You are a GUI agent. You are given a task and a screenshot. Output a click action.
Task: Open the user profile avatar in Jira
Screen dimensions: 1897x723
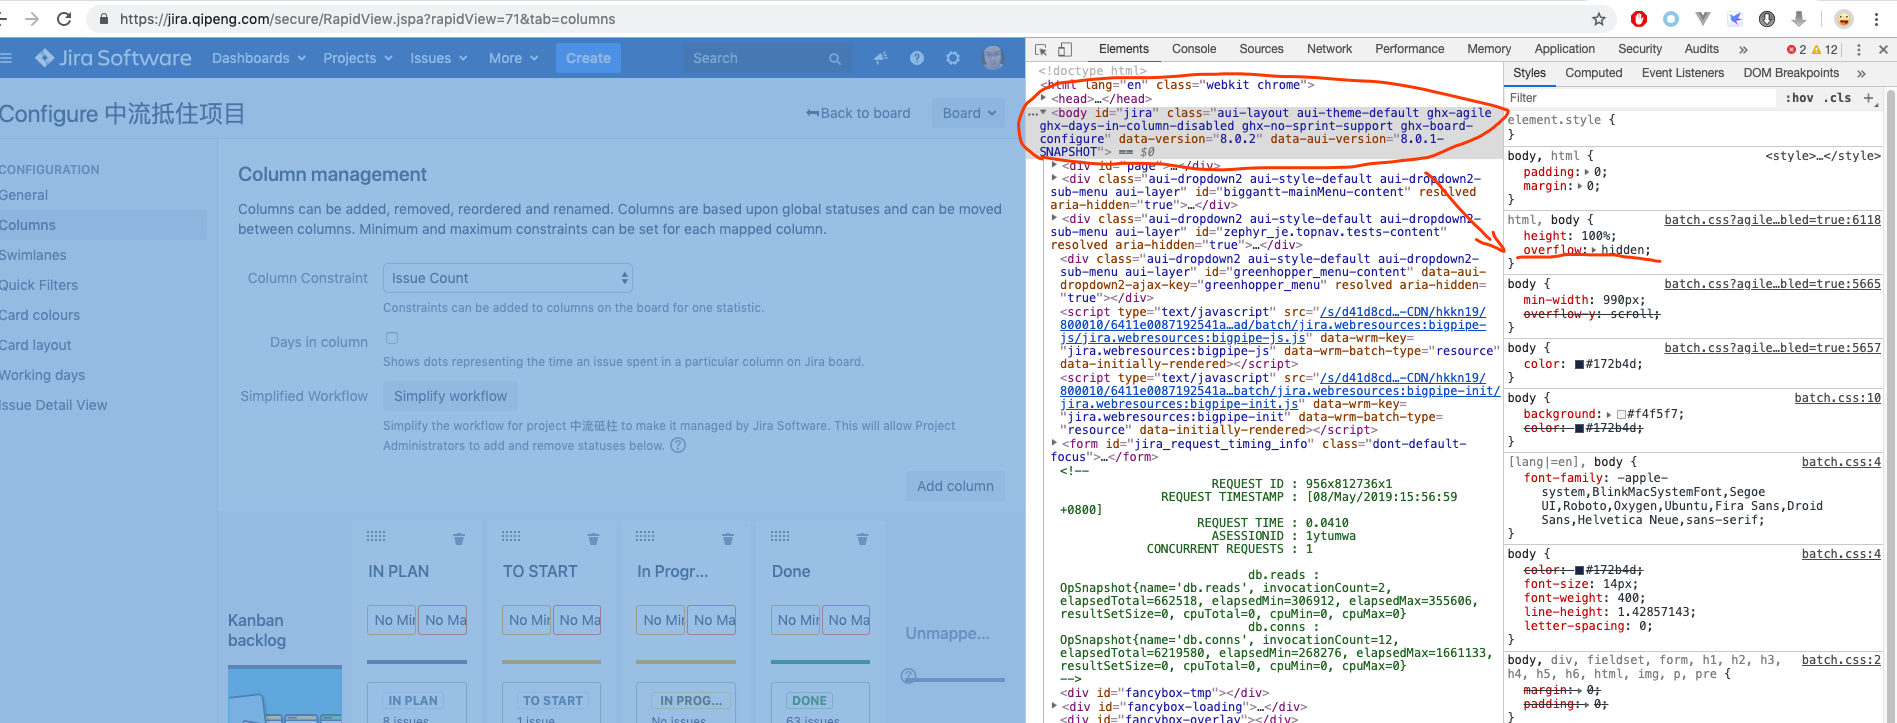(993, 58)
